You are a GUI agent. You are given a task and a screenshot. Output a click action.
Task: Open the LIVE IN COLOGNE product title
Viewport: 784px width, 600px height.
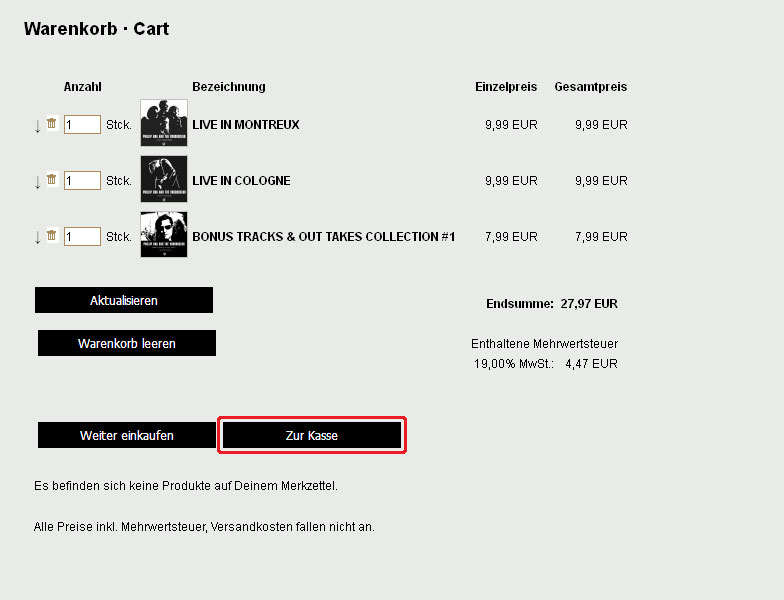click(241, 181)
